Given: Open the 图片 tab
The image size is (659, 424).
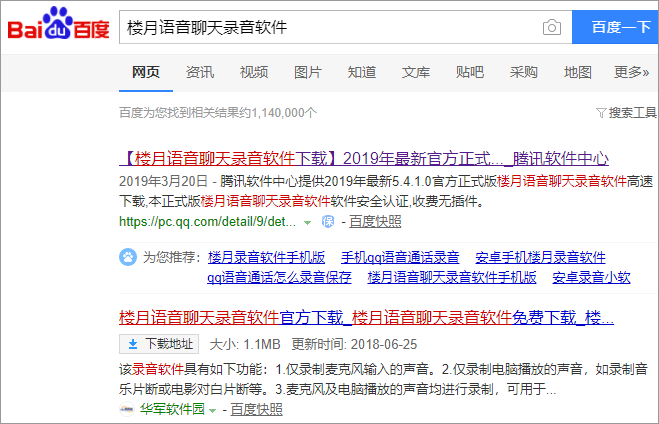Looking at the screenshot, I should (x=308, y=72).
